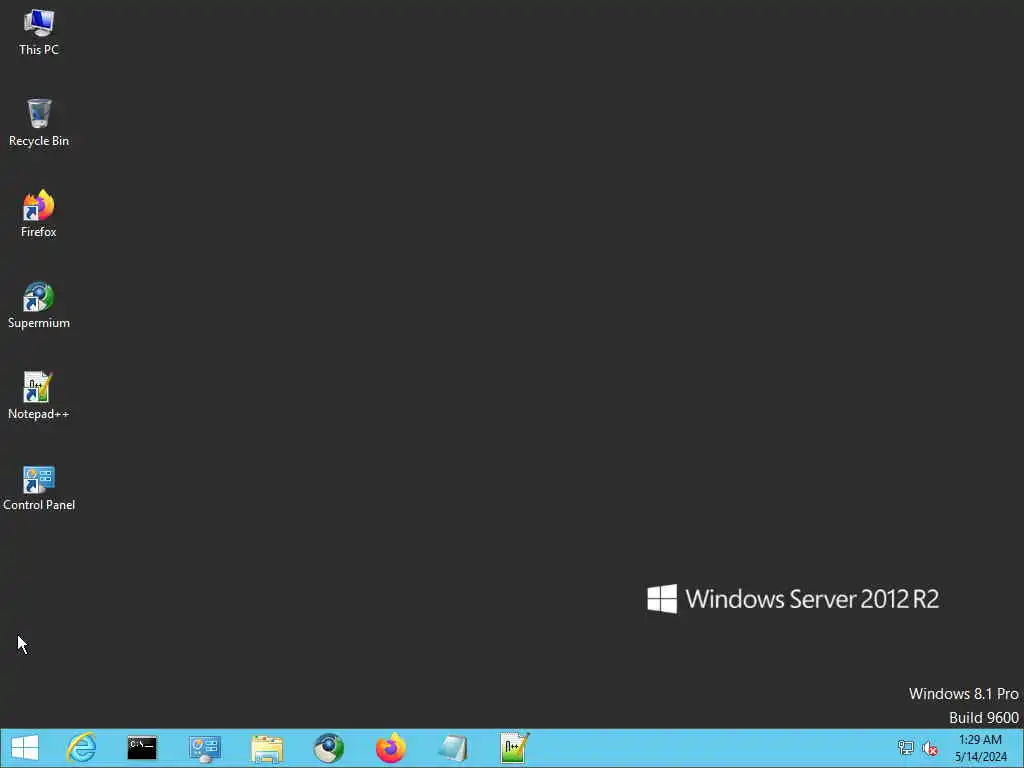Launch Notepad++ from the taskbar
The height and width of the screenshot is (768, 1024).
pyautogui.click(x=515, y=748)
